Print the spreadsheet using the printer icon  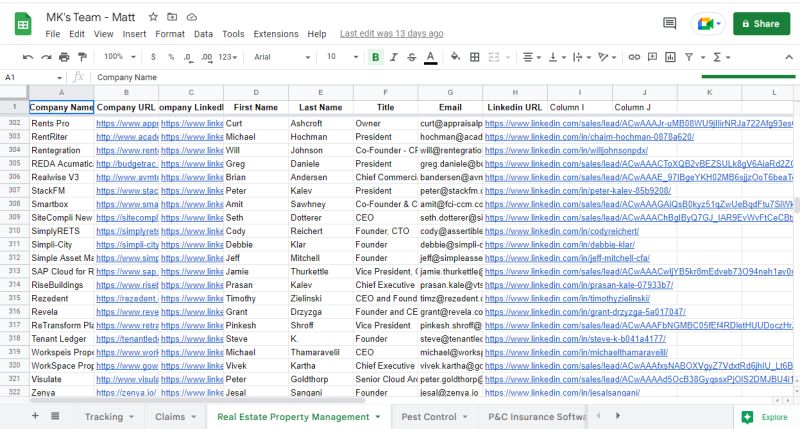tap(64, 57)
